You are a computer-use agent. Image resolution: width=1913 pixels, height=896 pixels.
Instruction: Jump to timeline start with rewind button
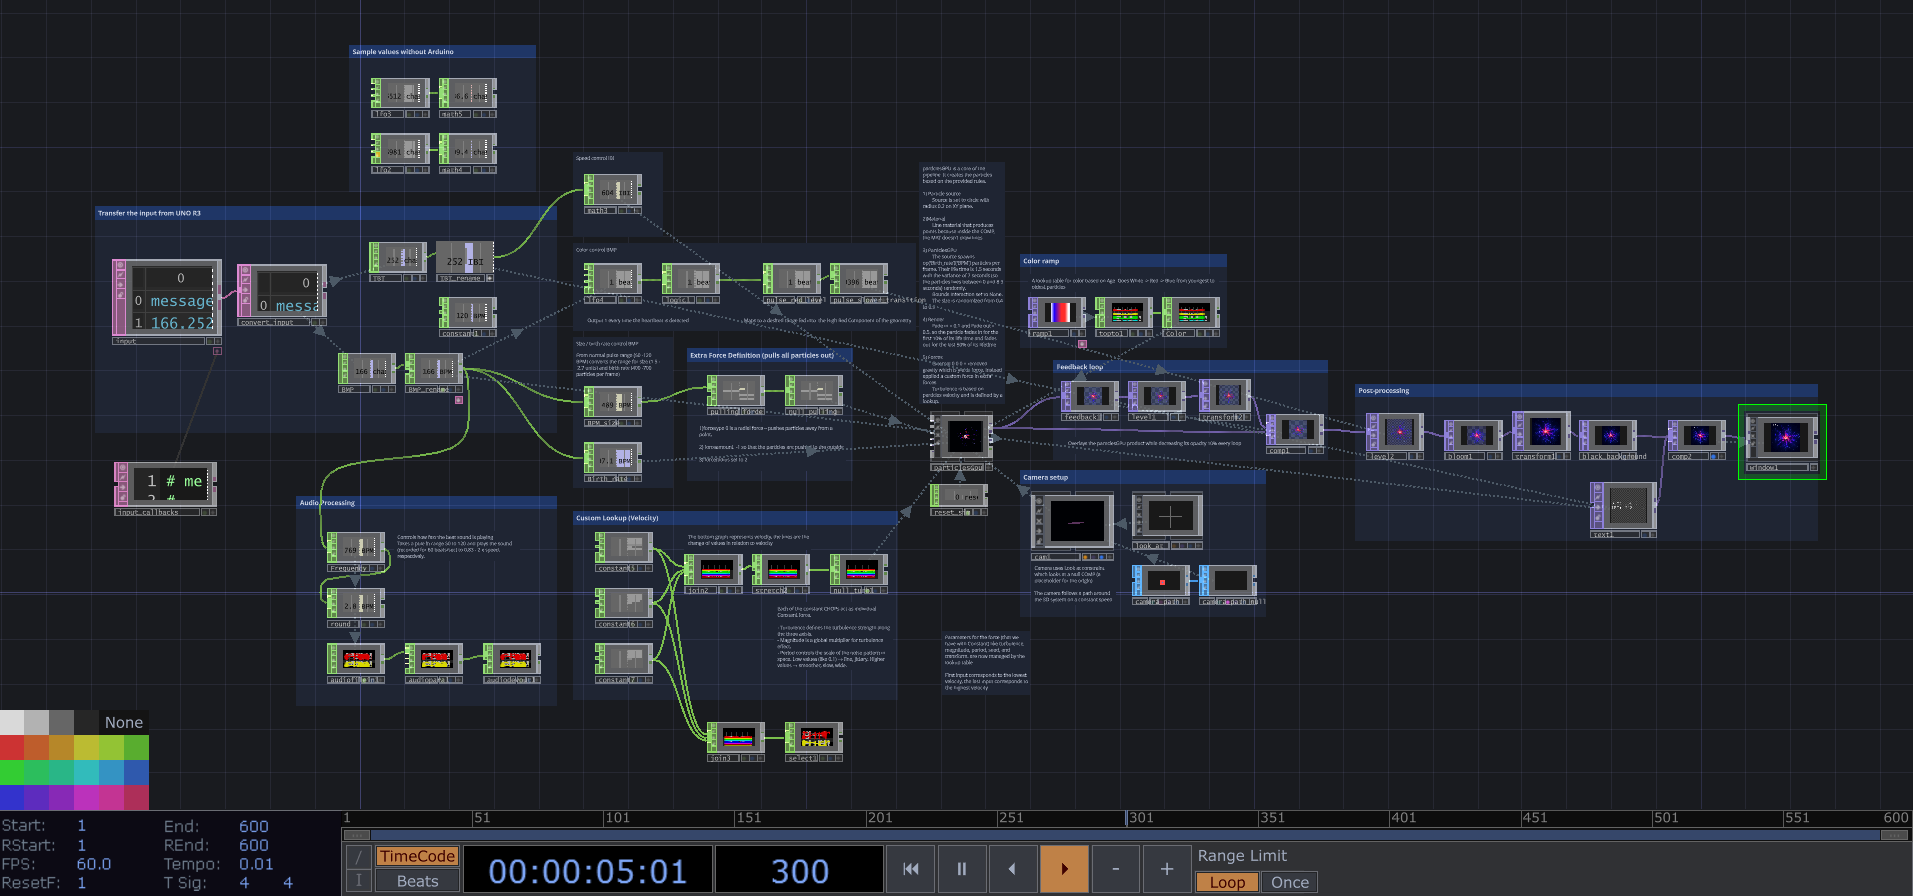click(910, 869)
